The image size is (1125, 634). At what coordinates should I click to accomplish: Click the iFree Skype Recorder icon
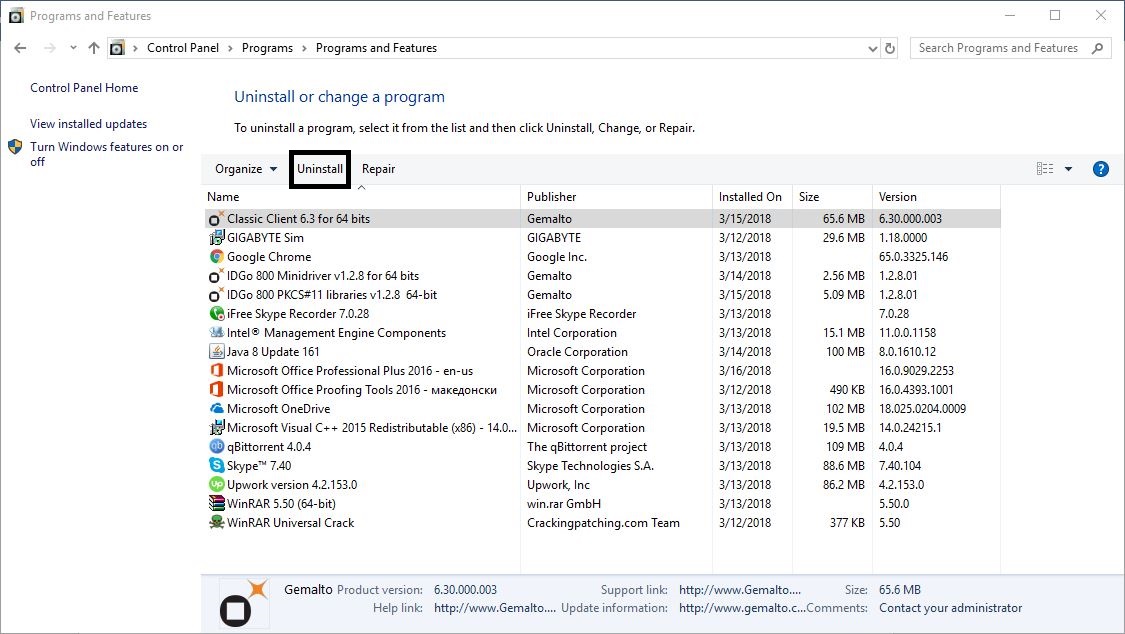[x=216, y=313]
